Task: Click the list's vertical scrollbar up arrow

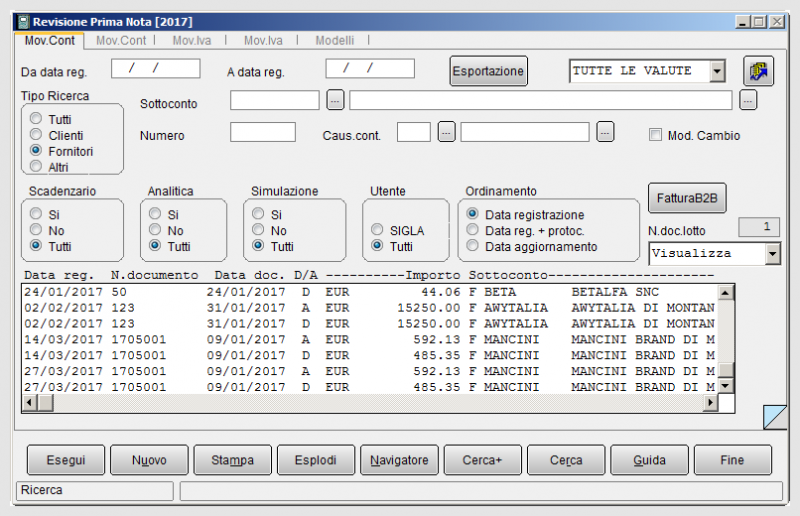Action: pyautogui.click(x=726, y=292)
